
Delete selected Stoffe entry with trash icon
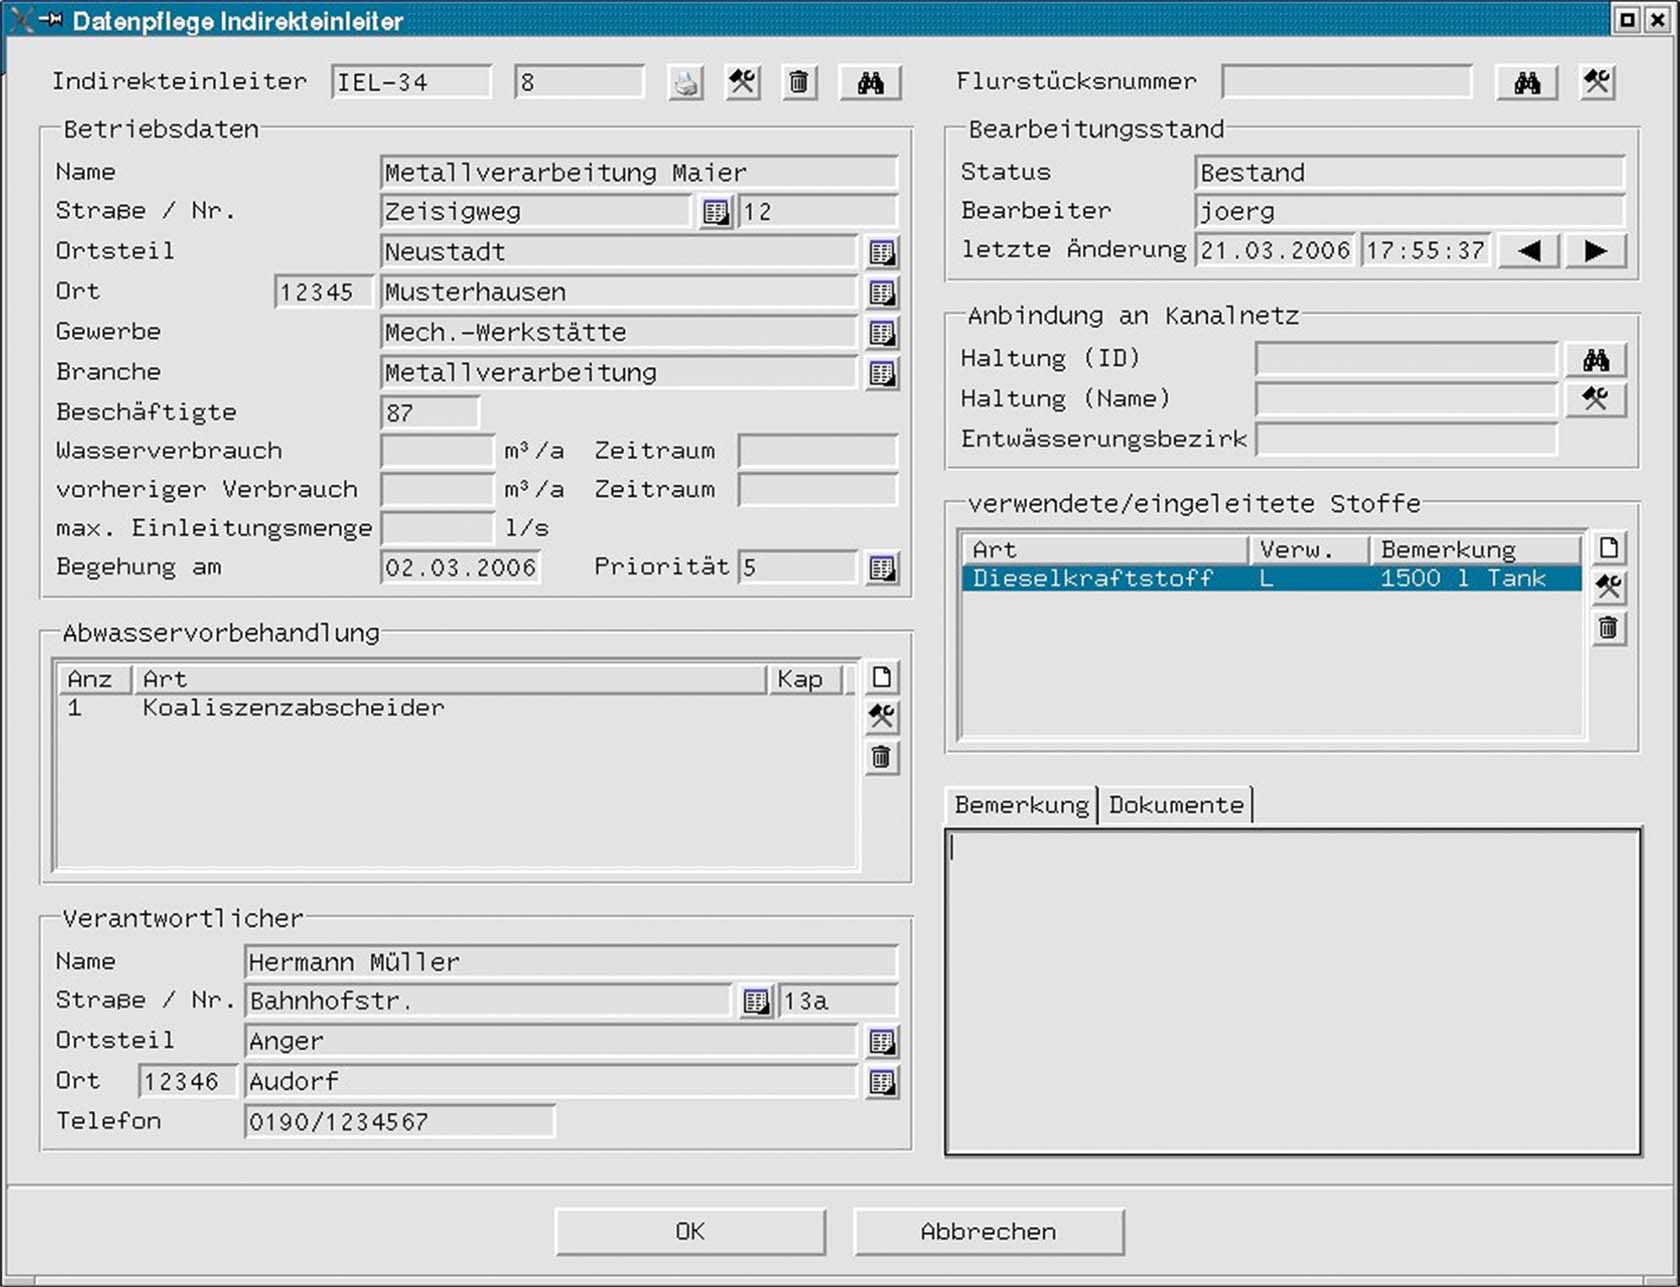tap(1608, 628)
